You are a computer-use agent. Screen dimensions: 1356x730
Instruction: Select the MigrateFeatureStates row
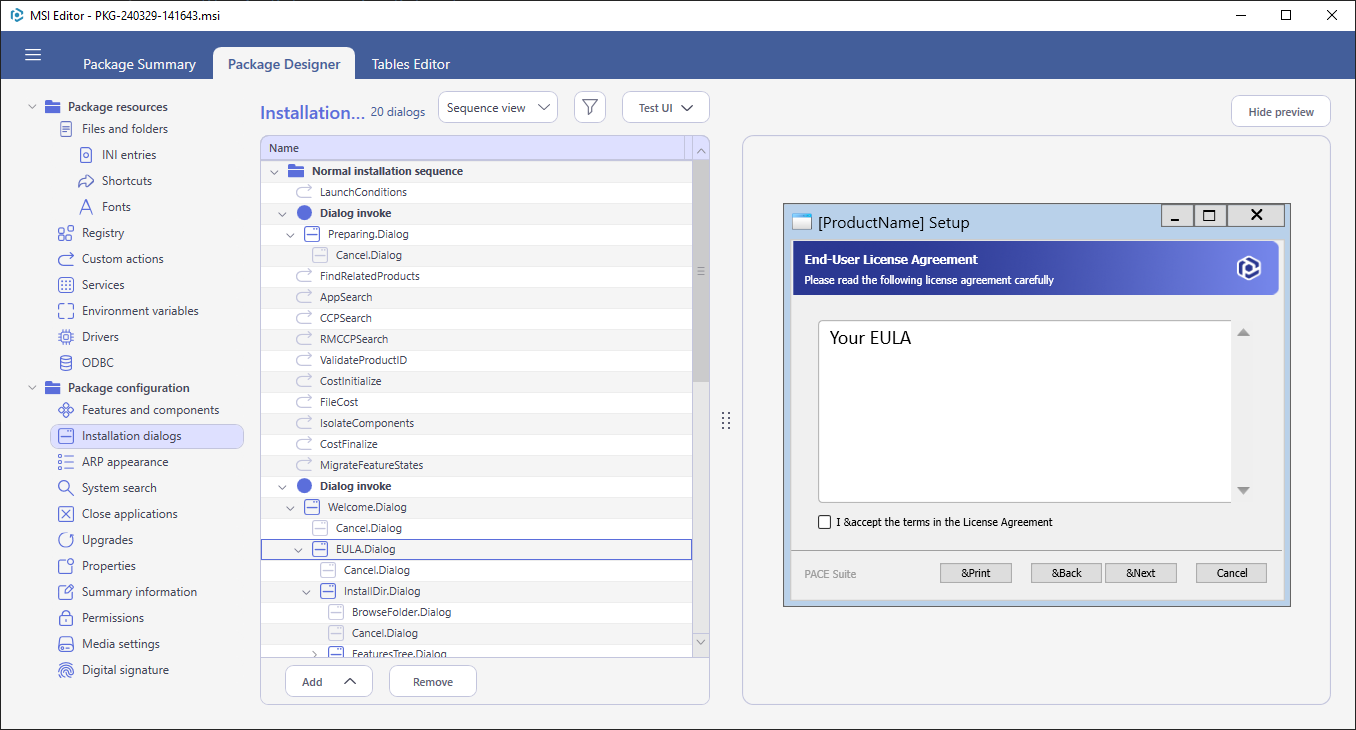[476, 465]
